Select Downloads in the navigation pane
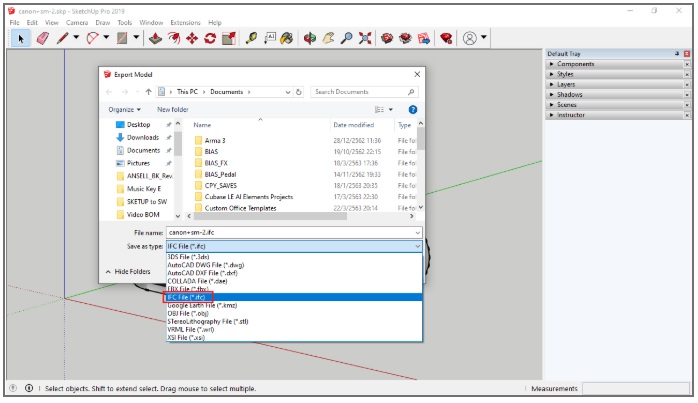 [x=142, y=138]
